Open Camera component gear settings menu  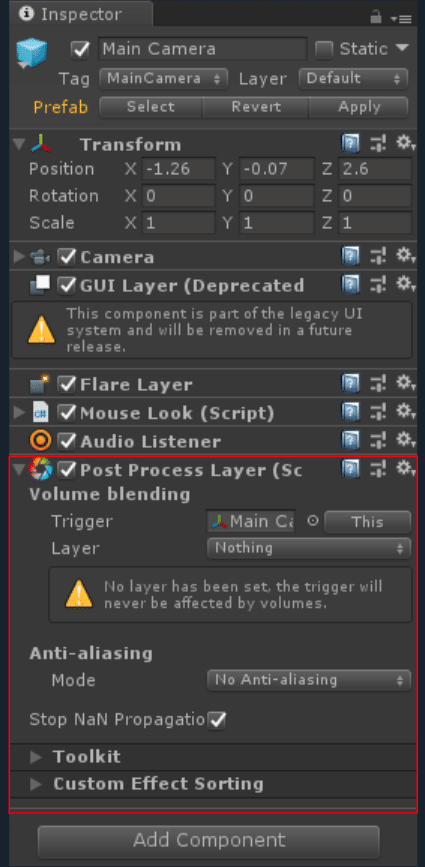(x=406, y=256)
